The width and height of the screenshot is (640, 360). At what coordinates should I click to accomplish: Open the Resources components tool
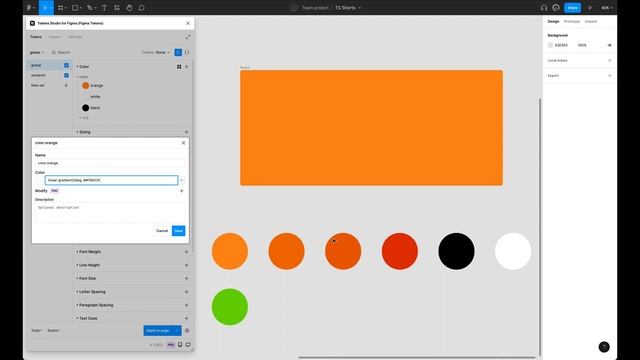(117, 7)
